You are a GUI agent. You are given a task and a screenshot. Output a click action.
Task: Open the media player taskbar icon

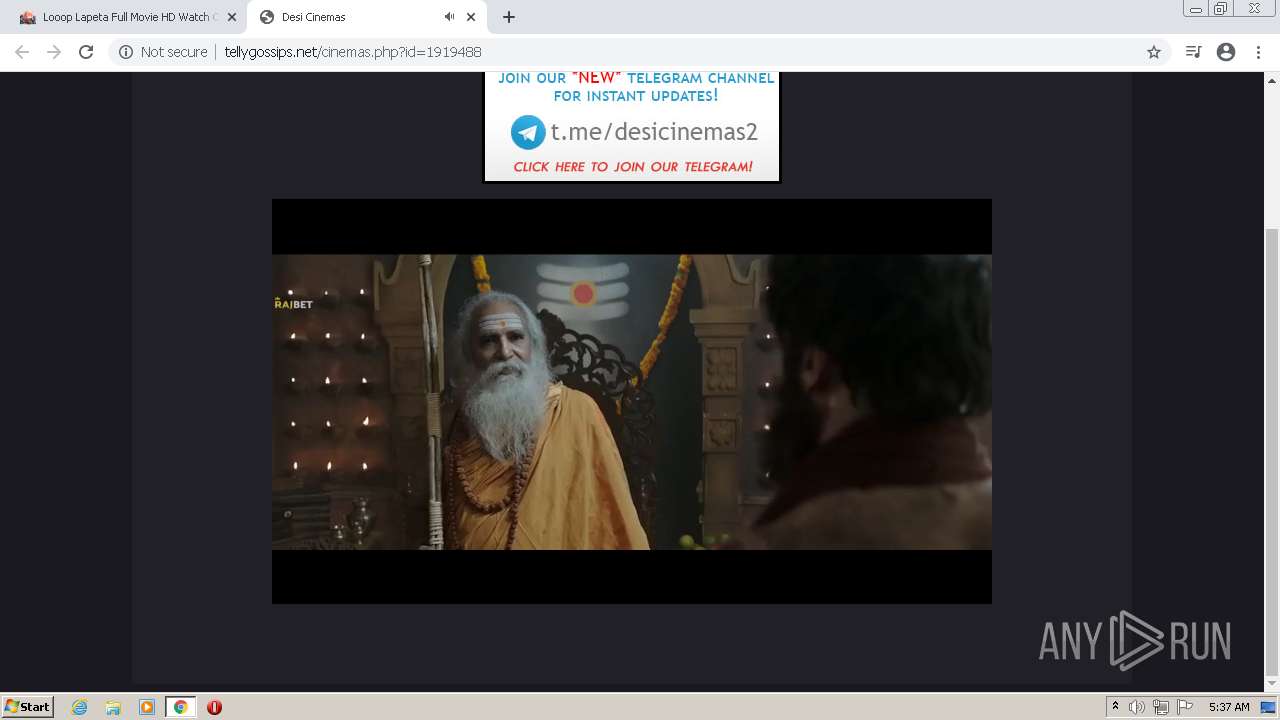(147, 707)
